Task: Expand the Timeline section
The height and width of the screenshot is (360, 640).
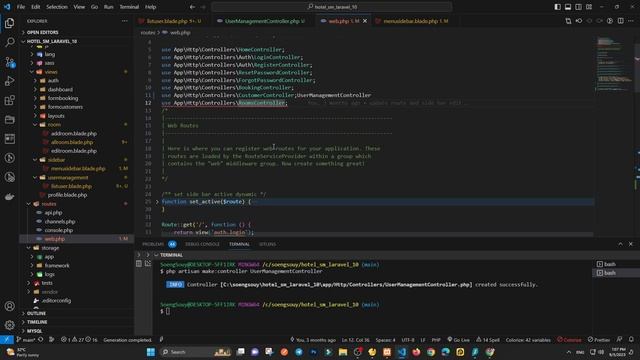Action: [77, 322]
